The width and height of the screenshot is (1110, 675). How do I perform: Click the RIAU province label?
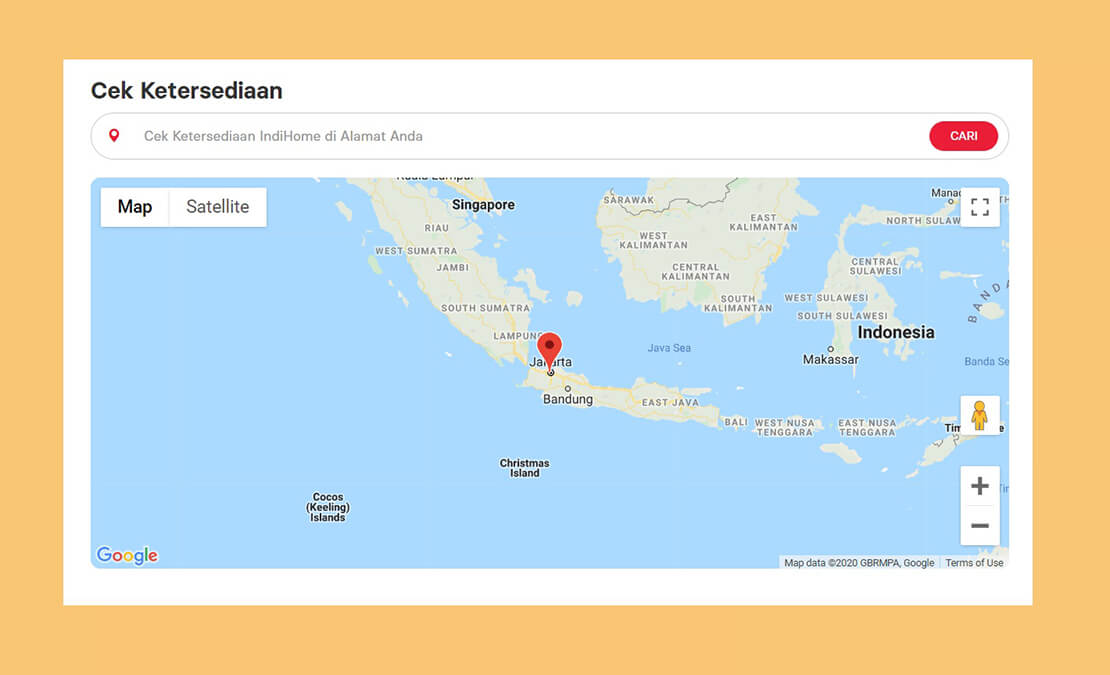(437, 228)
